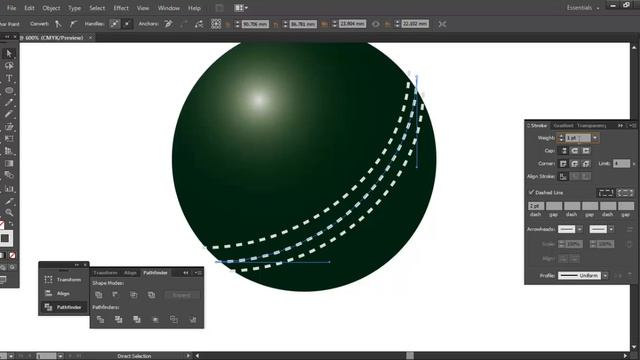Image resolution: width=640 pixels, height=360 pixels.
Task: Open the Effect menu
Action: click(x=121, y=8)
